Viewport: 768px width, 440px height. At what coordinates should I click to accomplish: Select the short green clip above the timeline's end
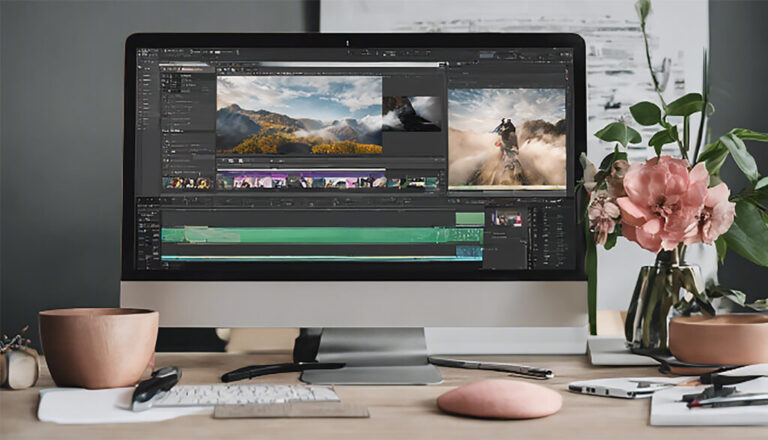click(x=470, y=219)
